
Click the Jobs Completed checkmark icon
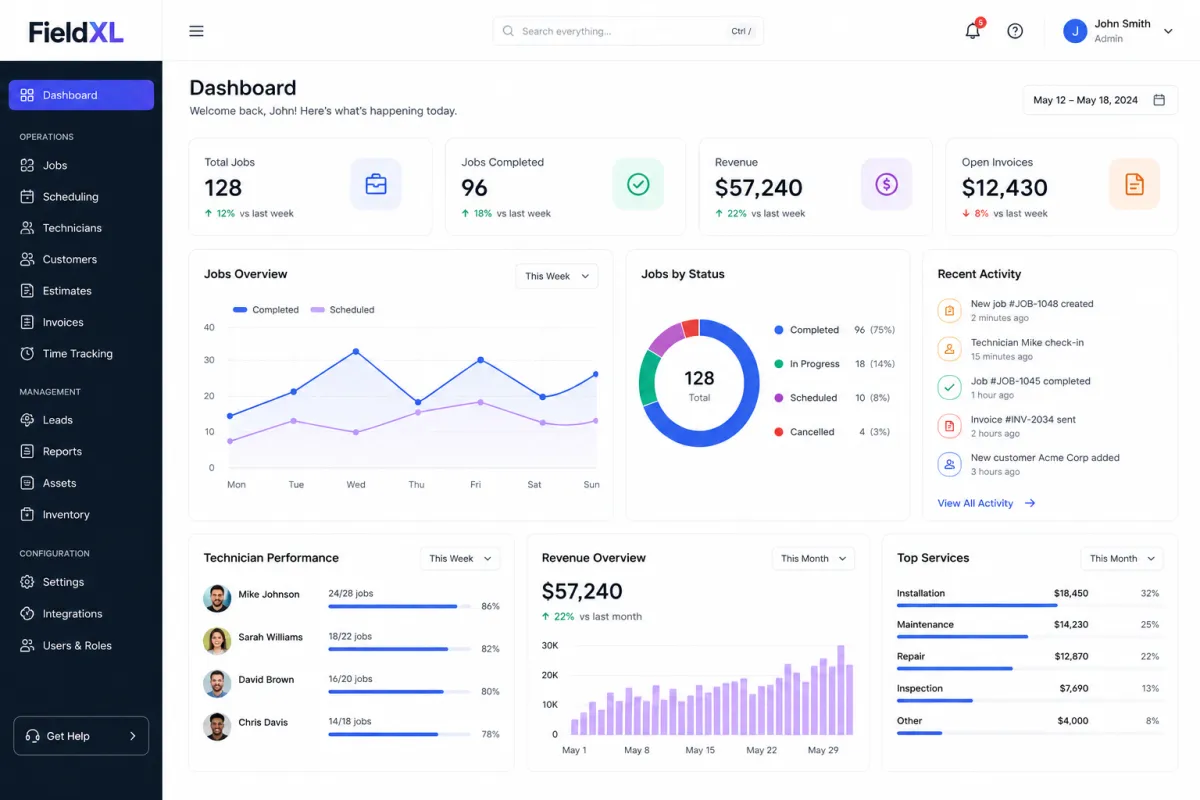(x=638, y=184)
